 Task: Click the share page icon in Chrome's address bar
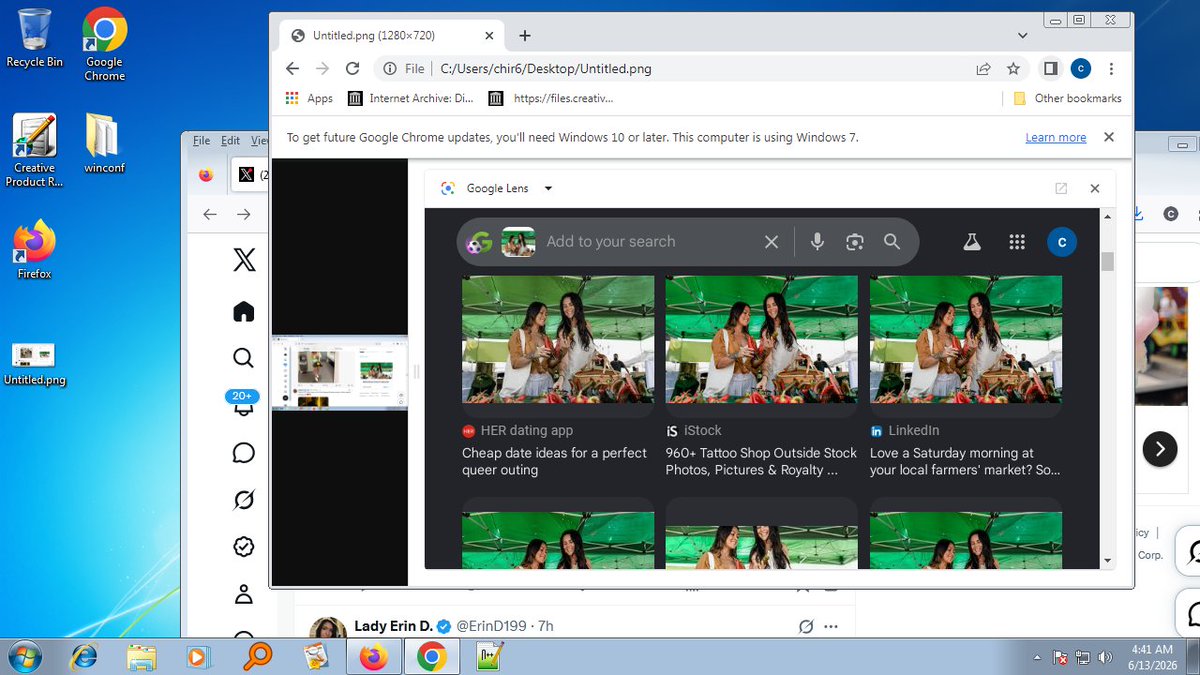coord(984,69)
